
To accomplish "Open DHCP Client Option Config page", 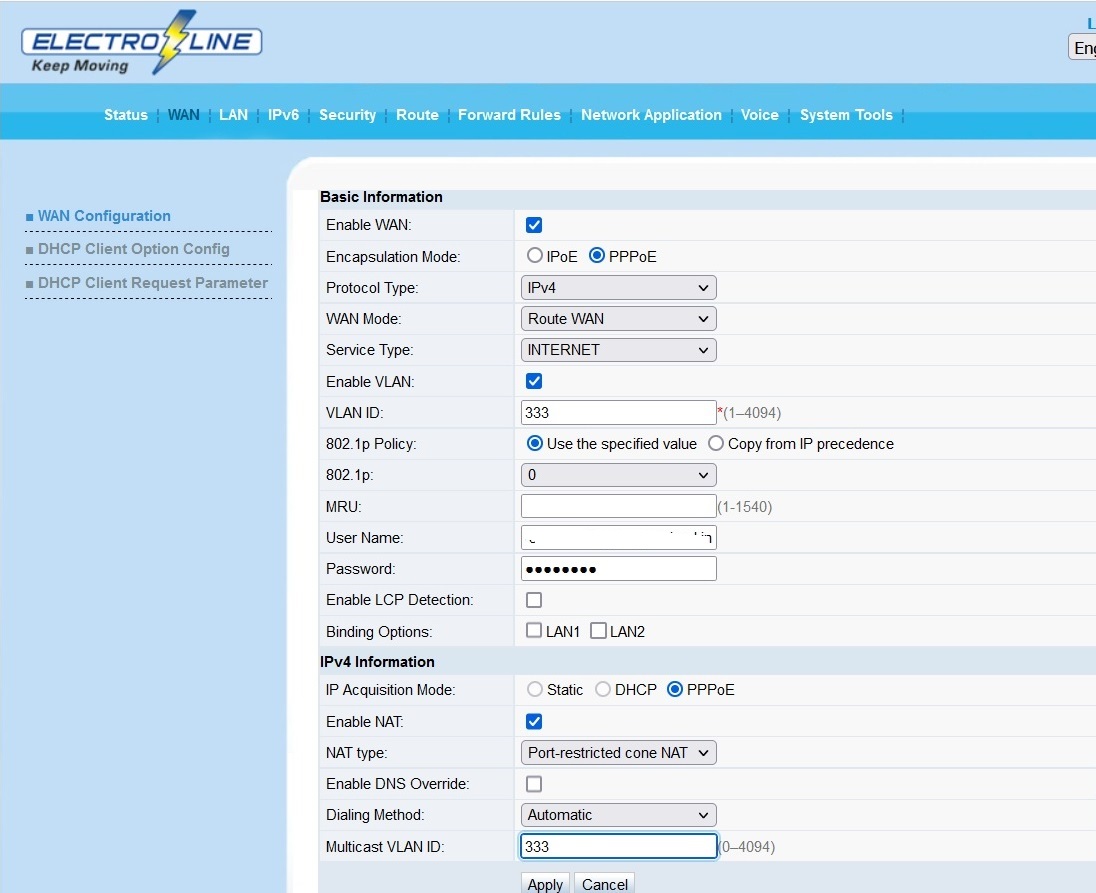I will [134, 249].
